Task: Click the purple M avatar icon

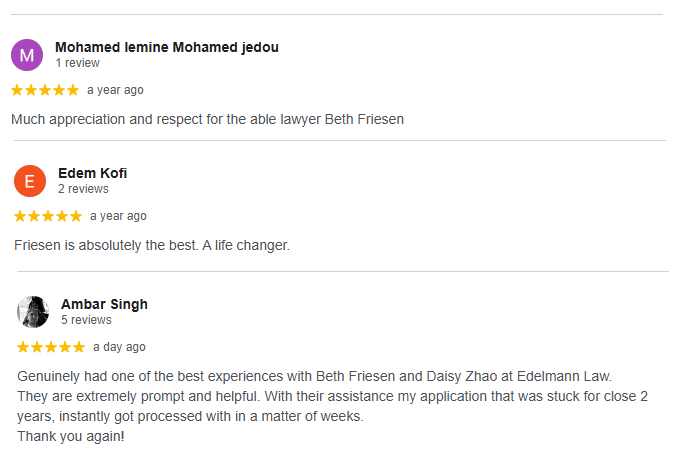Action: coord(27,55)
